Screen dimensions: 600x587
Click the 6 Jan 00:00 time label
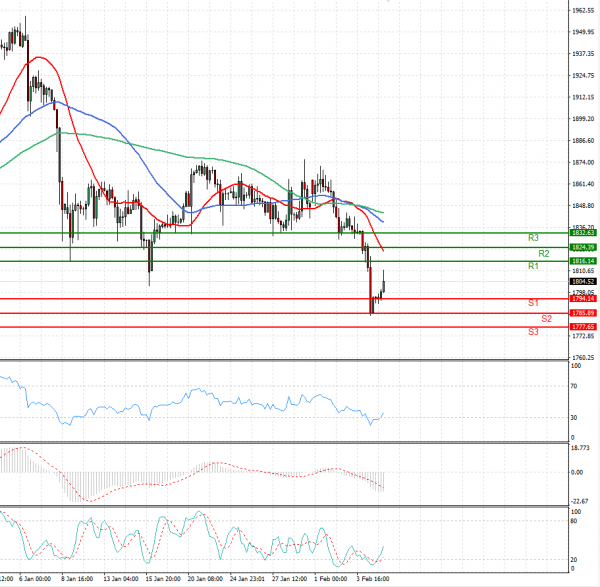35,579
